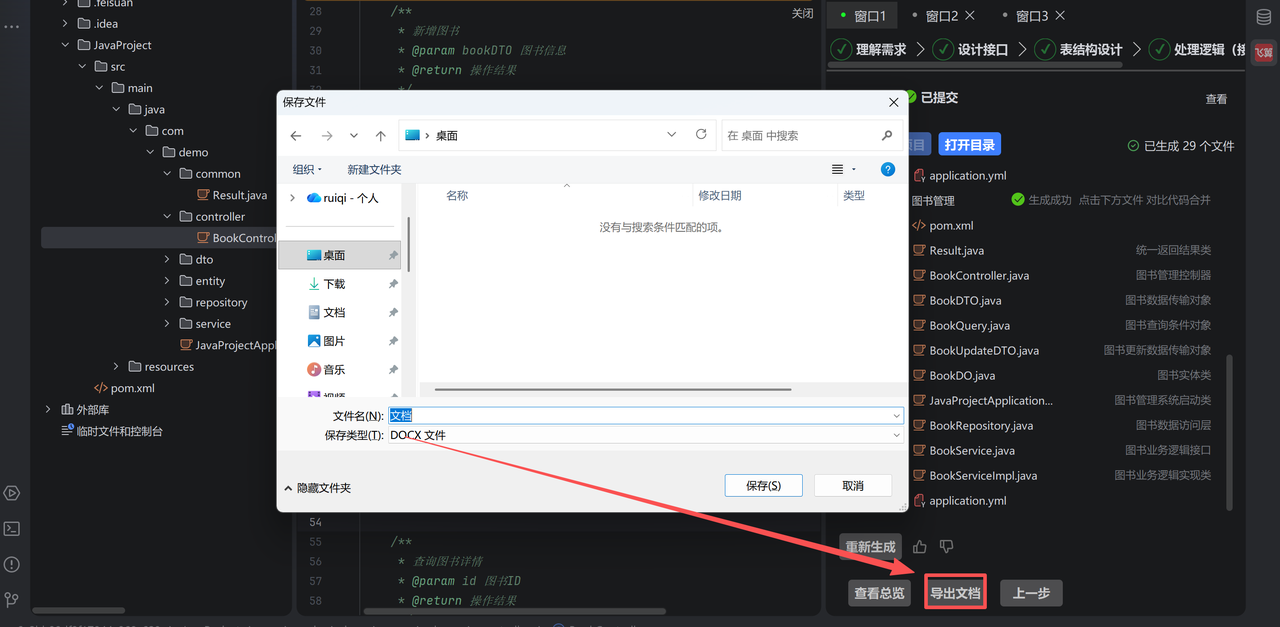
Task: Open the Run tool window icon
Action: 12,493
